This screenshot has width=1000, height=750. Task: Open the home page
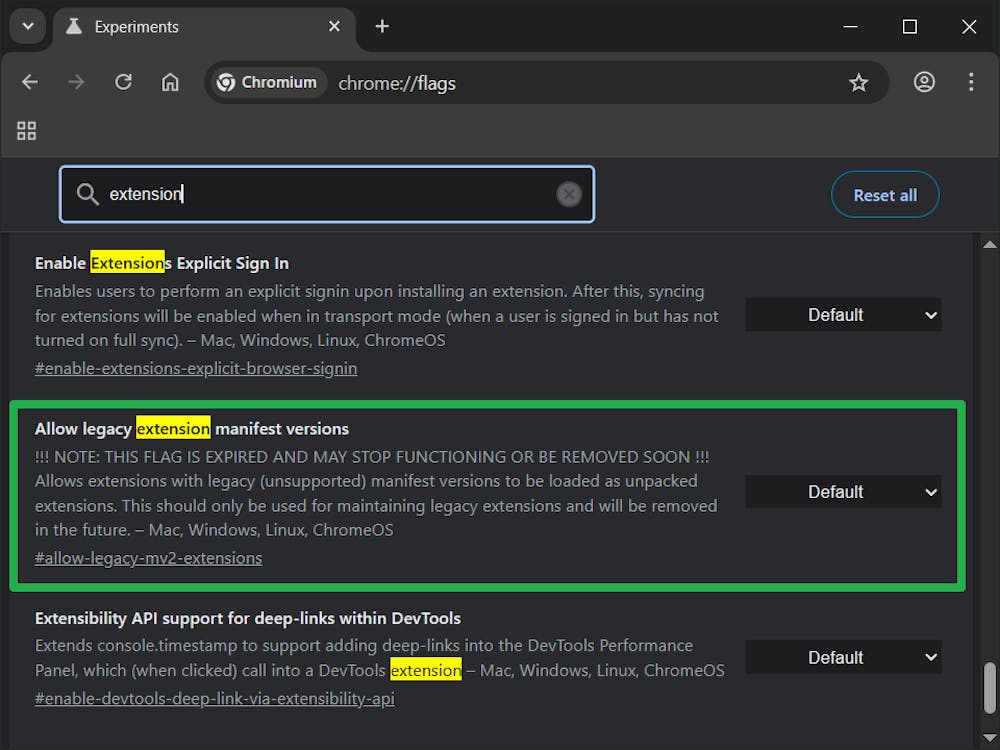170,82
